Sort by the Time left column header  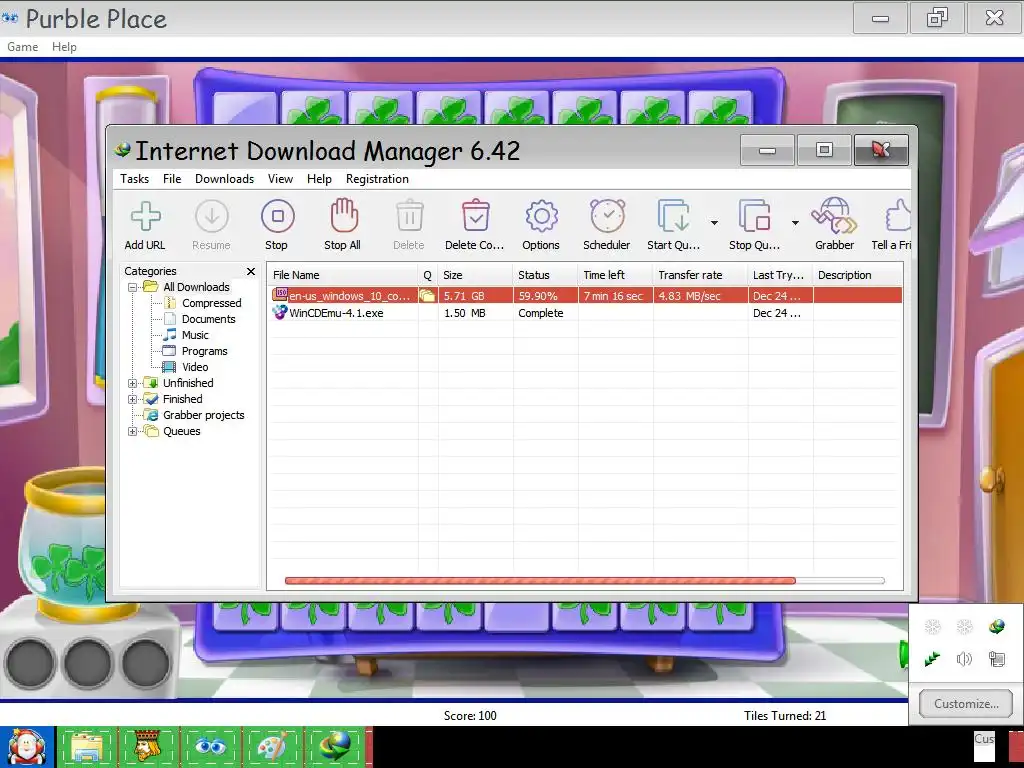[x=615, y=275]
